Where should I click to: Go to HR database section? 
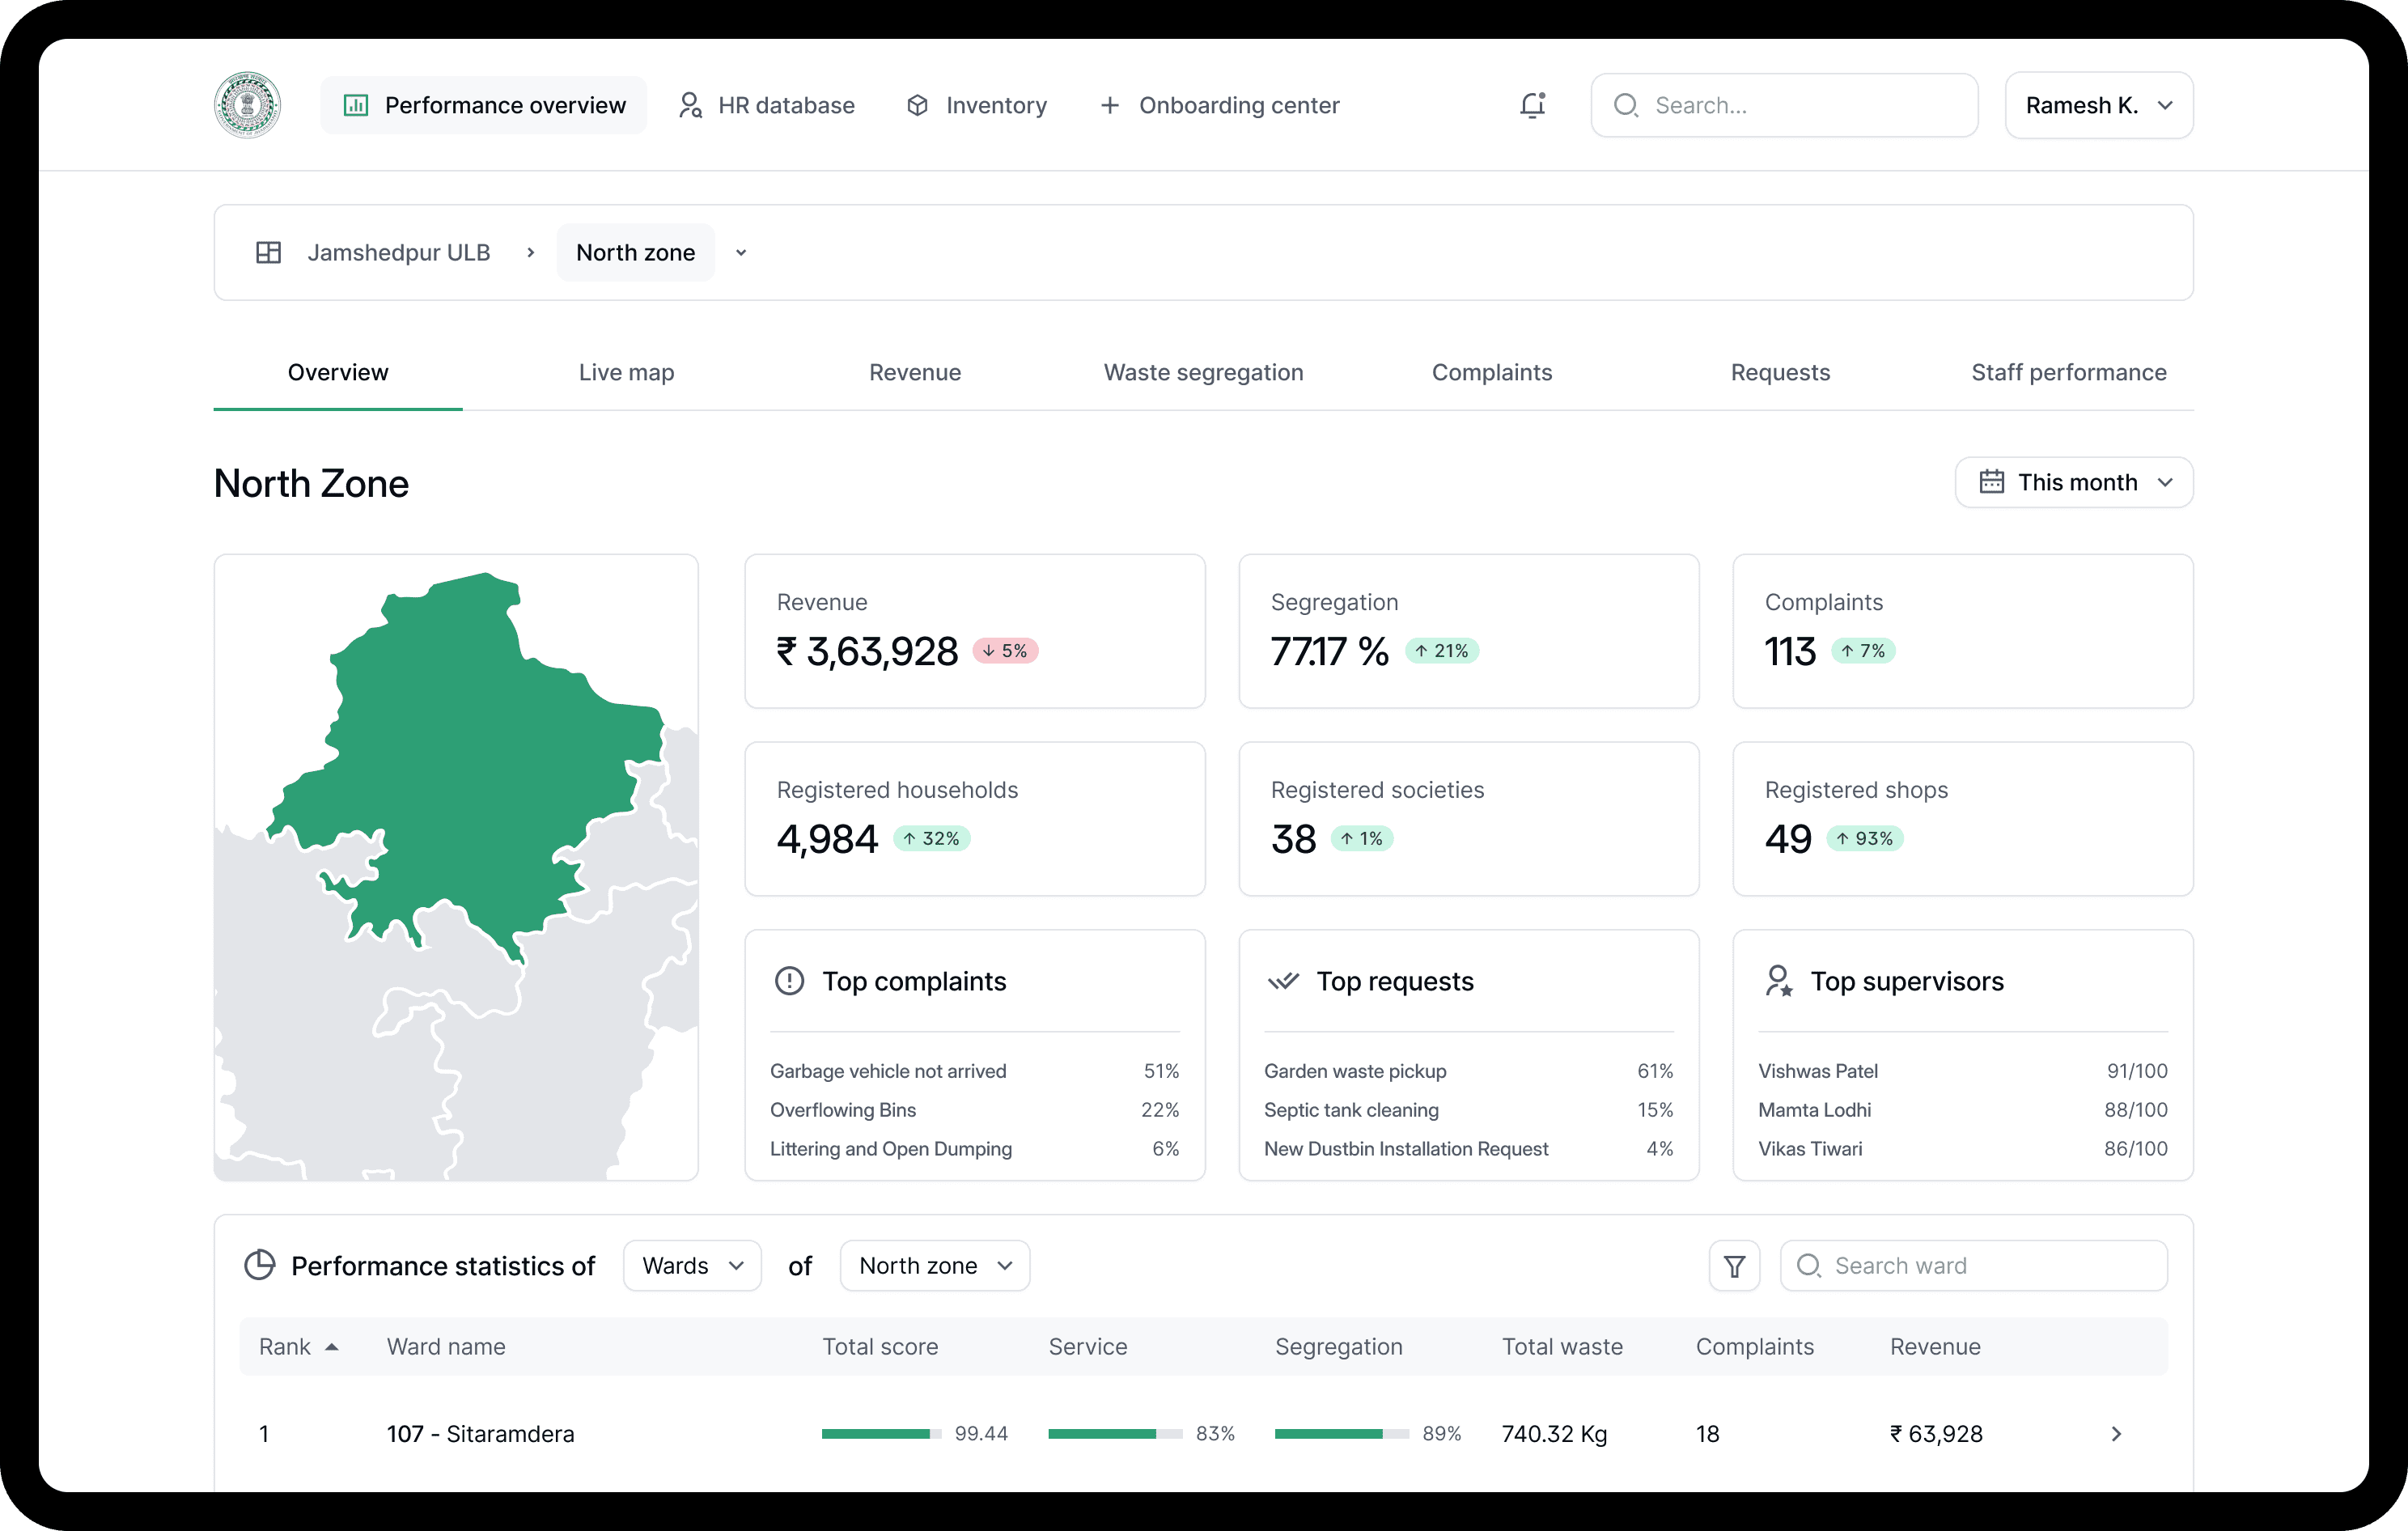(767, 105)
